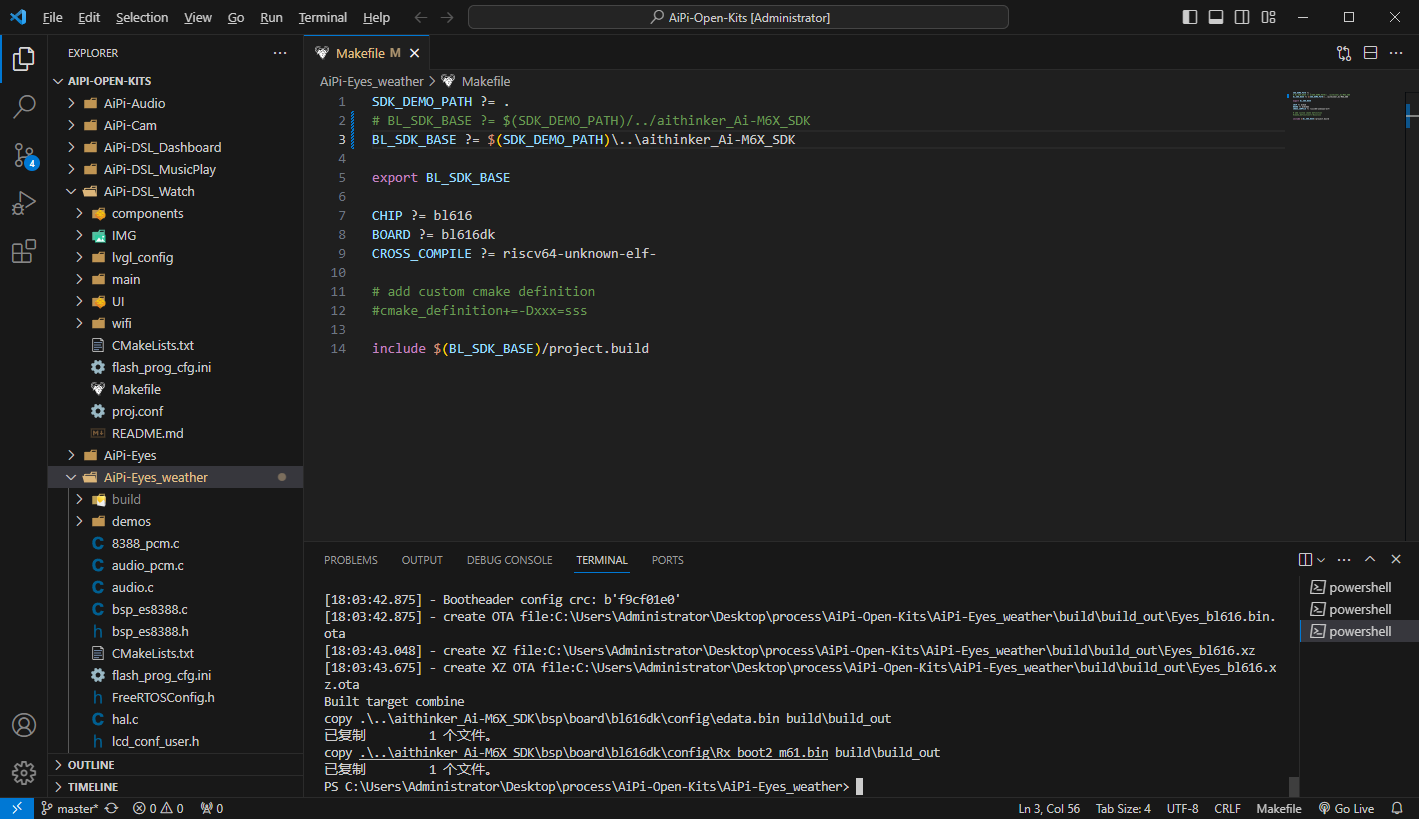Click the editor minimap
This screenshot has width=1419, height=819.
(1344, 107)
